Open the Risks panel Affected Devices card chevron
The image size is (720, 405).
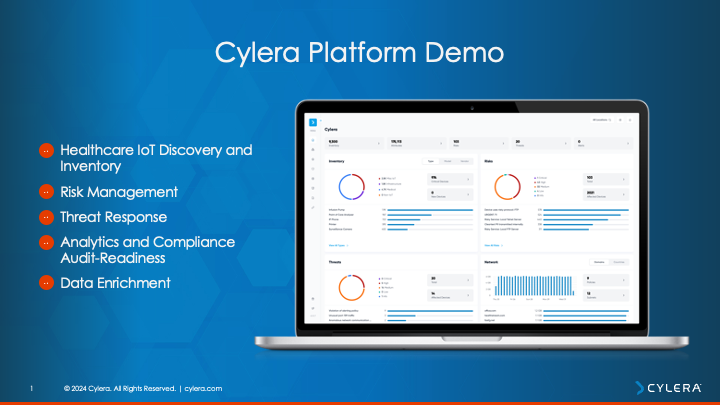[624, 195]
